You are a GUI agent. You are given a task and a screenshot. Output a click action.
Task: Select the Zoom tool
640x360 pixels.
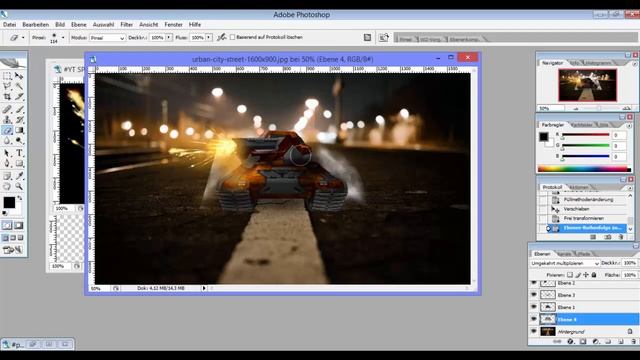click(x=19, y=187)
